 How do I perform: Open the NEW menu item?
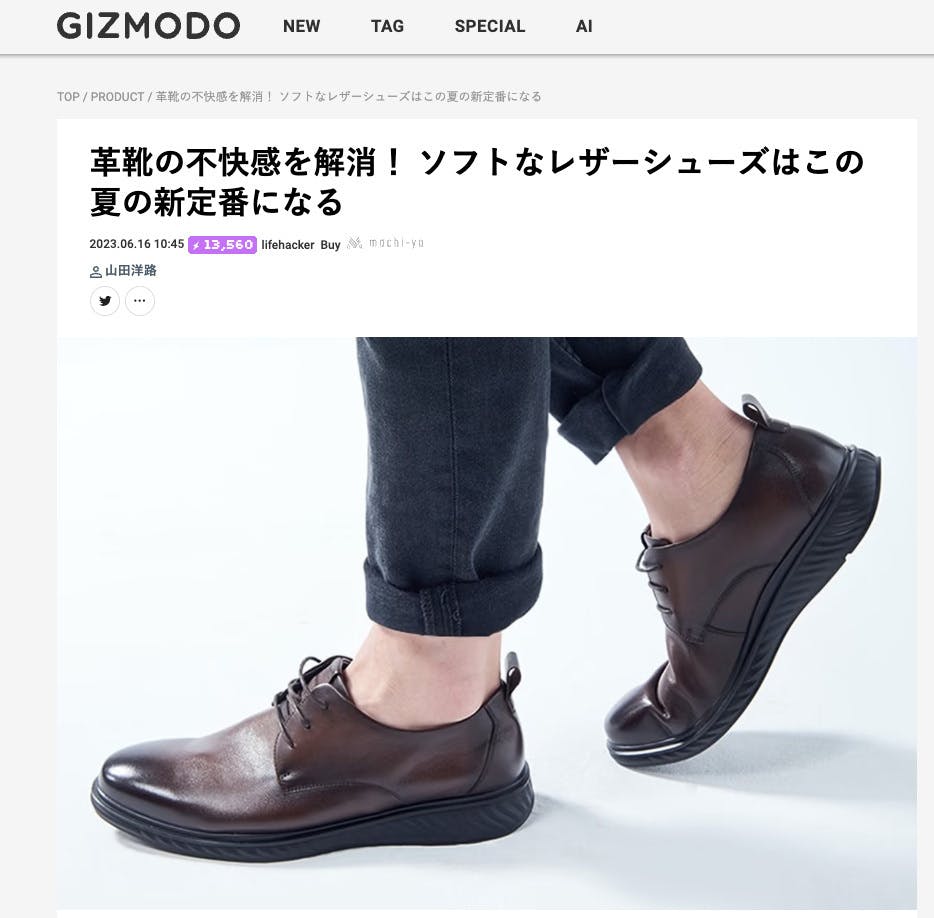pos(301,26)
